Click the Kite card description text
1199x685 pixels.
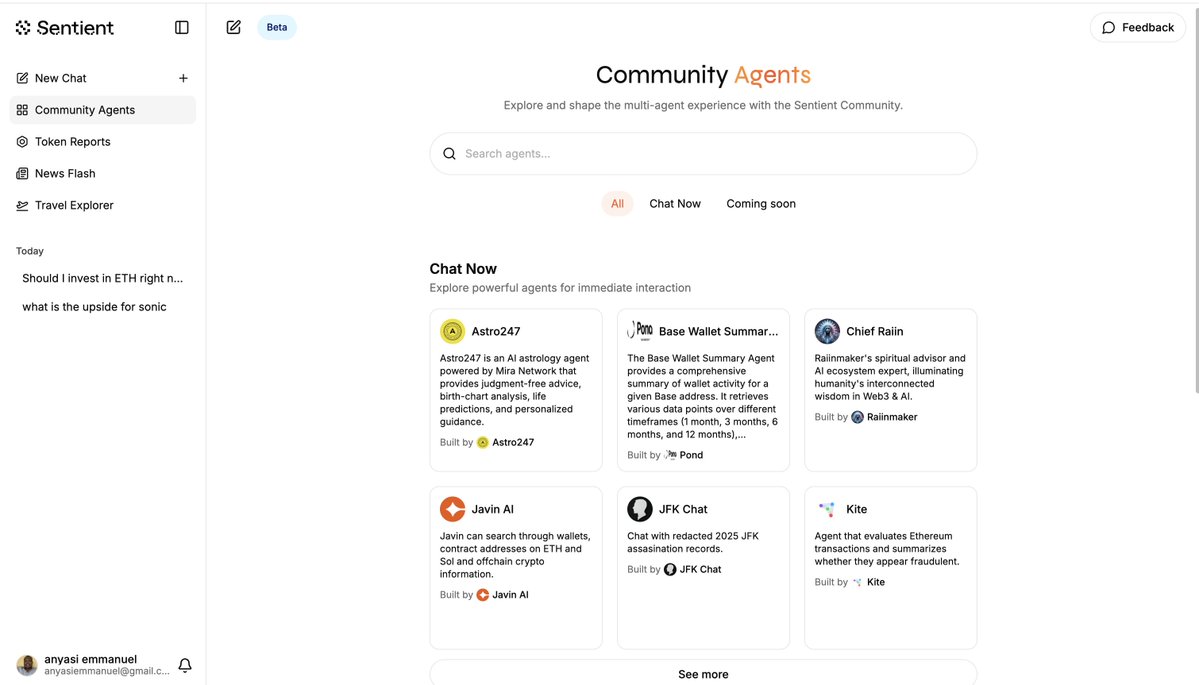click(x=887, y=549)
